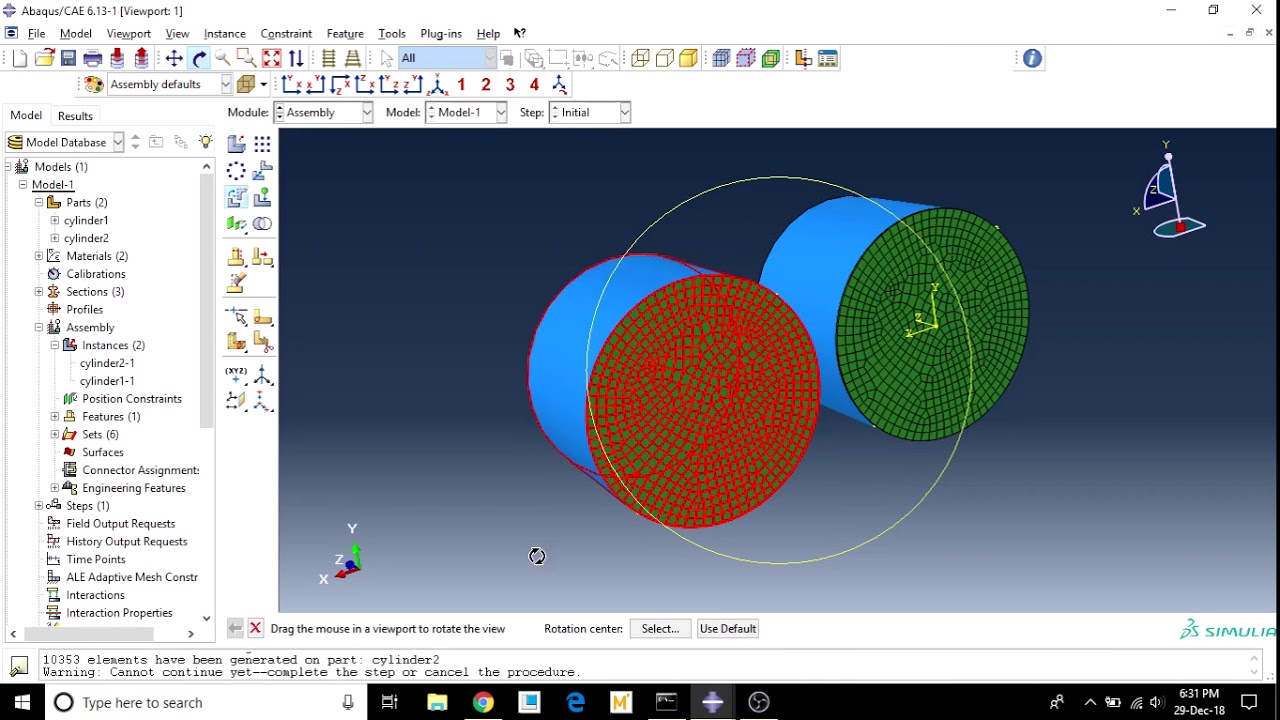This screenshot has height=720, width=1280.
Task: Expand the Sections (3) tree node
Action: pyautogui.click(x=39, y=292)
